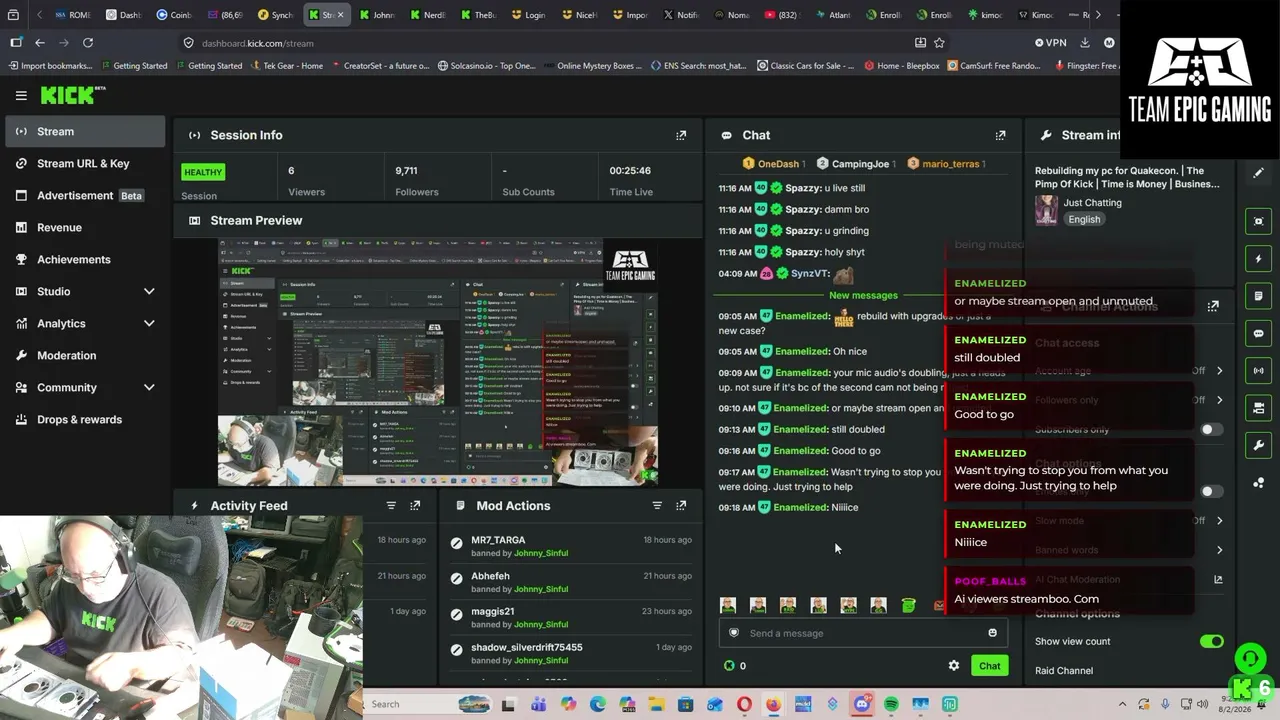The width and height of the screenshot is (1280, 720).
Task: Open VPN button in address bar
Action: pos(1051,43)
